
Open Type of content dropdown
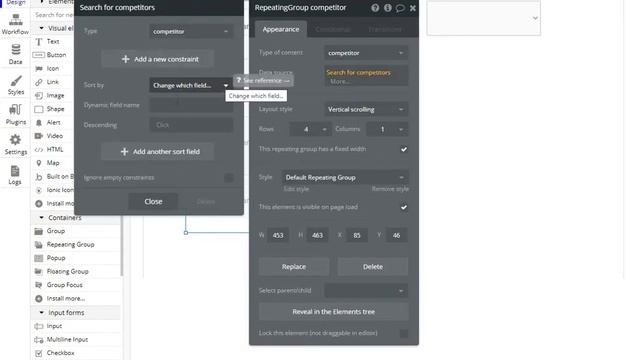(366, 53)
